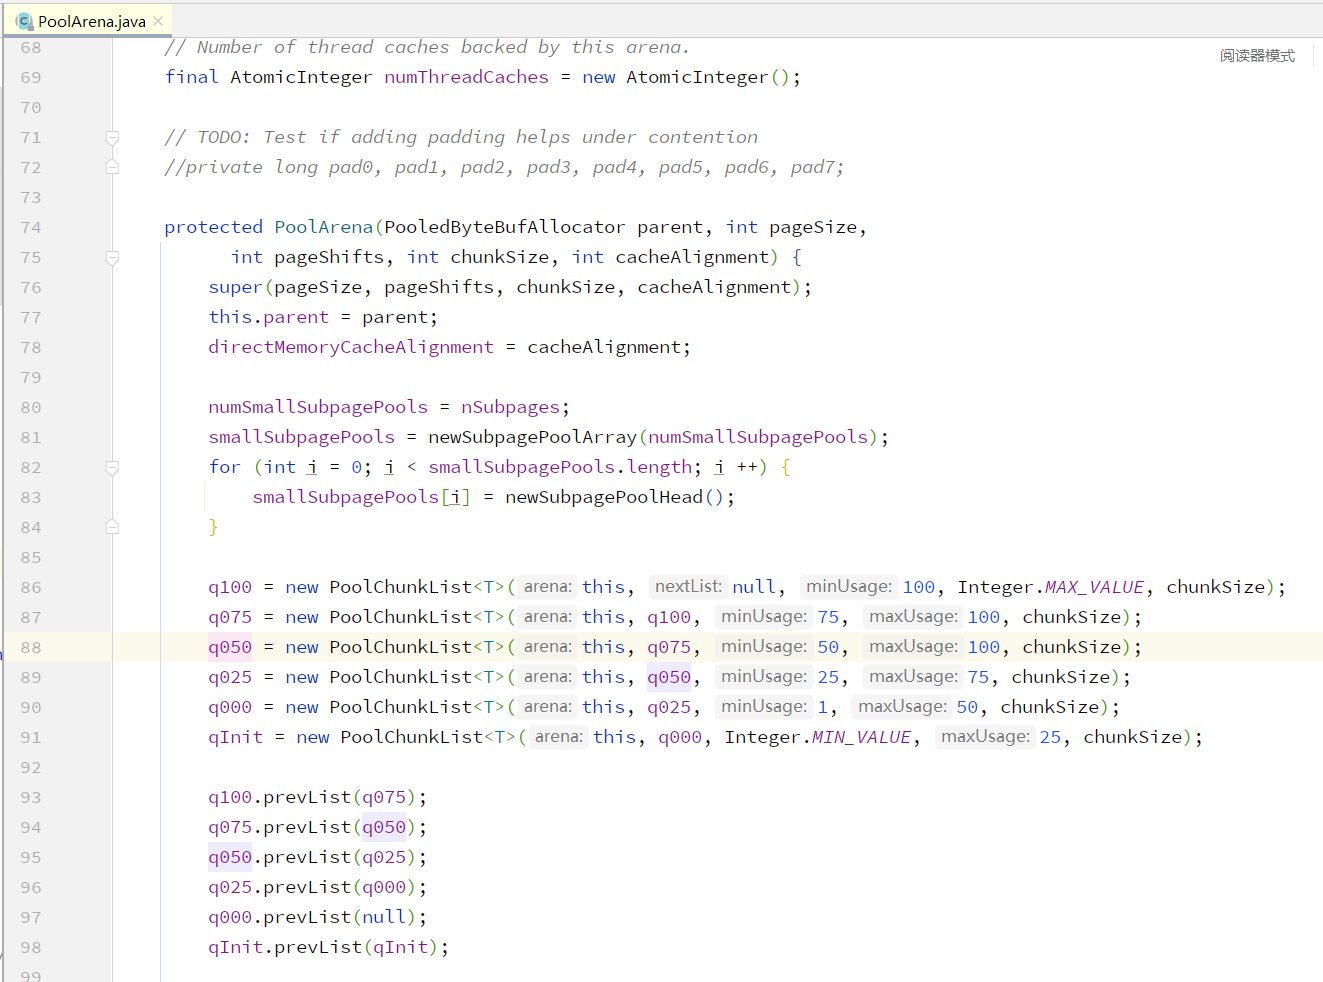The height and width of the screenshot is (982, 1323).
Task: Click q000.prevList(null) on line 97
Action: click(x=318, y=917)
